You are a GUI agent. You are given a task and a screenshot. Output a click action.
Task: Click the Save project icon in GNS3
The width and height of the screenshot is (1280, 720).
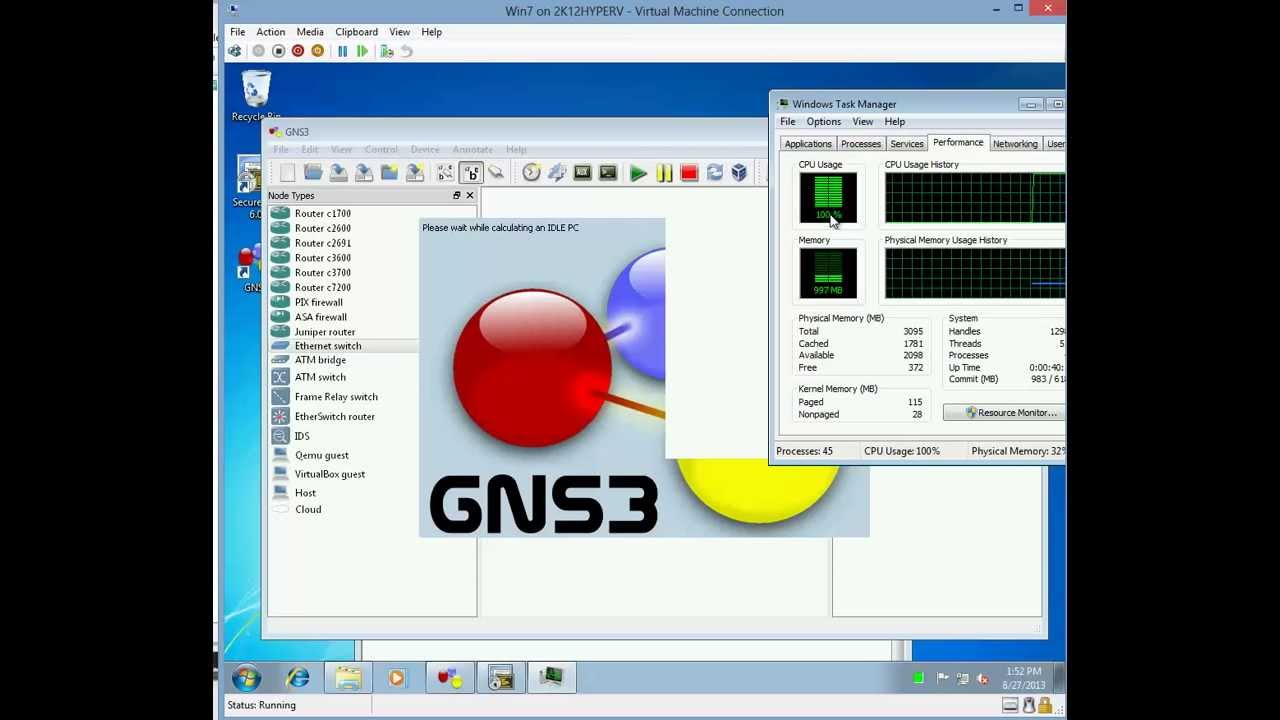coord(338,173)
